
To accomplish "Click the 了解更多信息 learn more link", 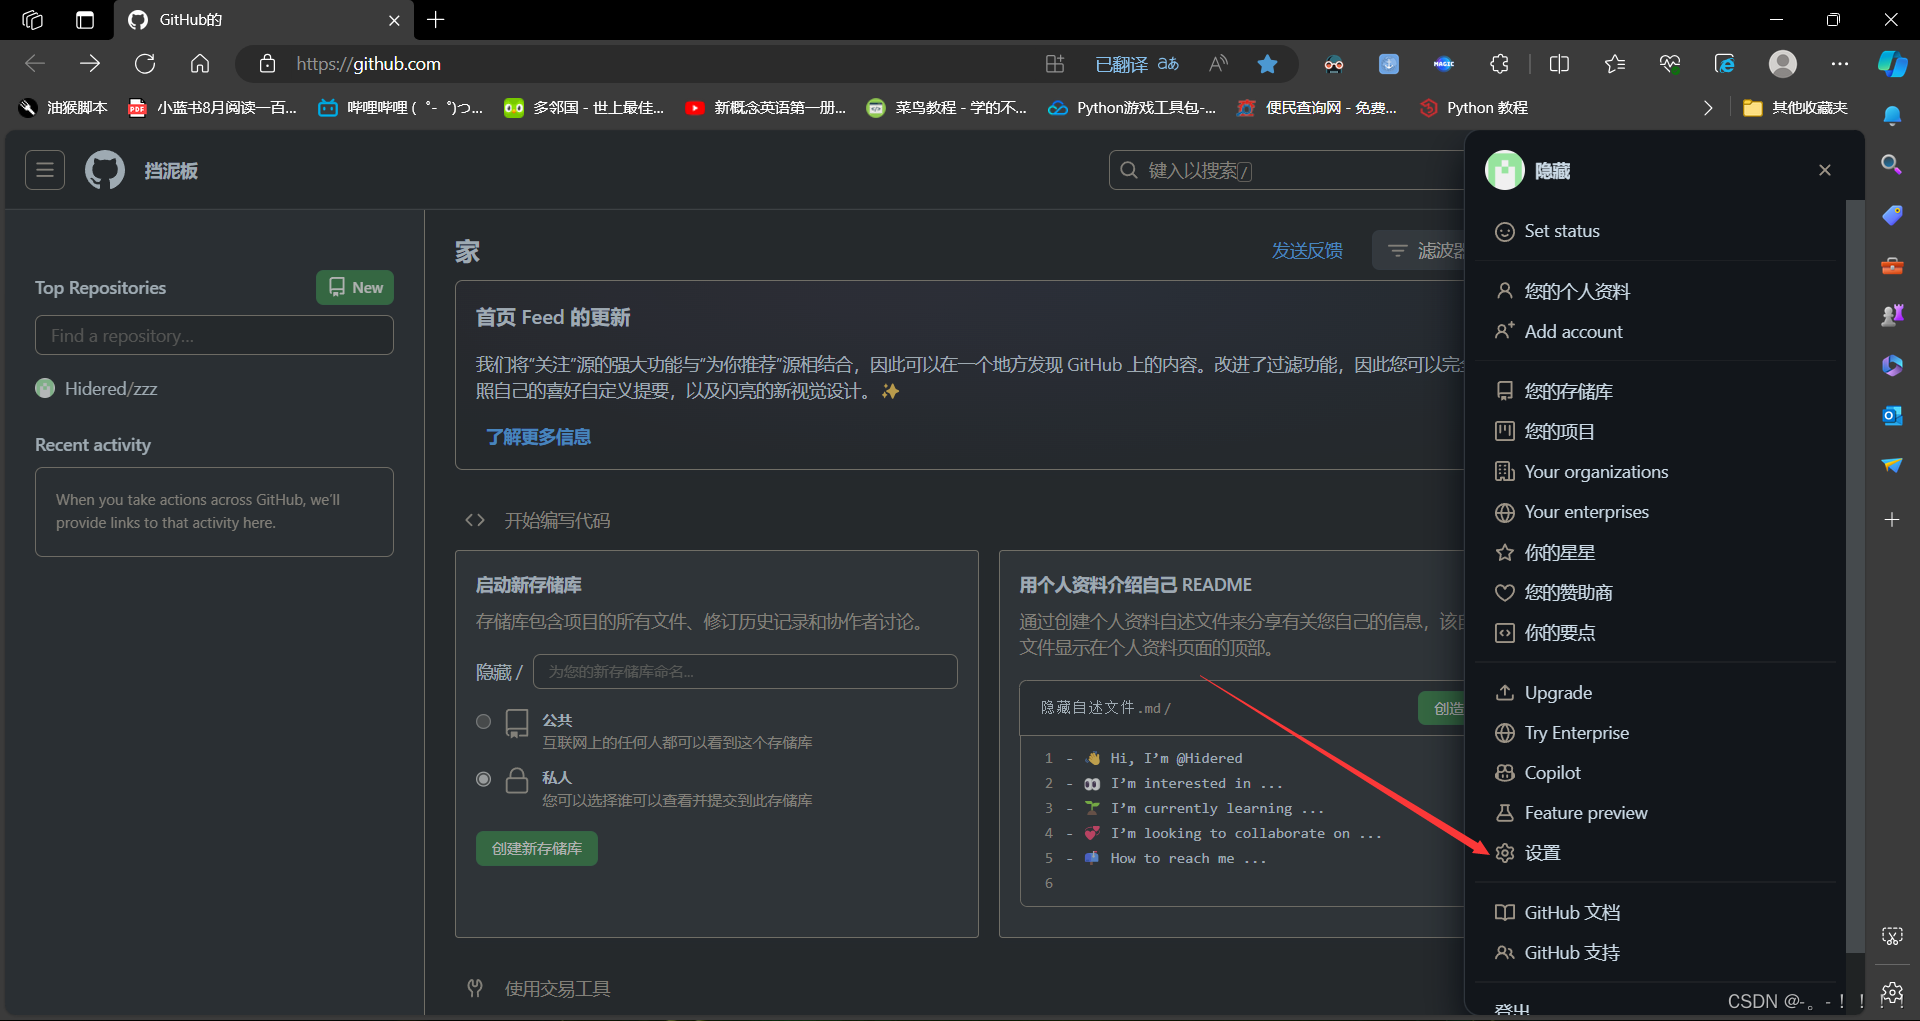I will click(x=538, y=437).
